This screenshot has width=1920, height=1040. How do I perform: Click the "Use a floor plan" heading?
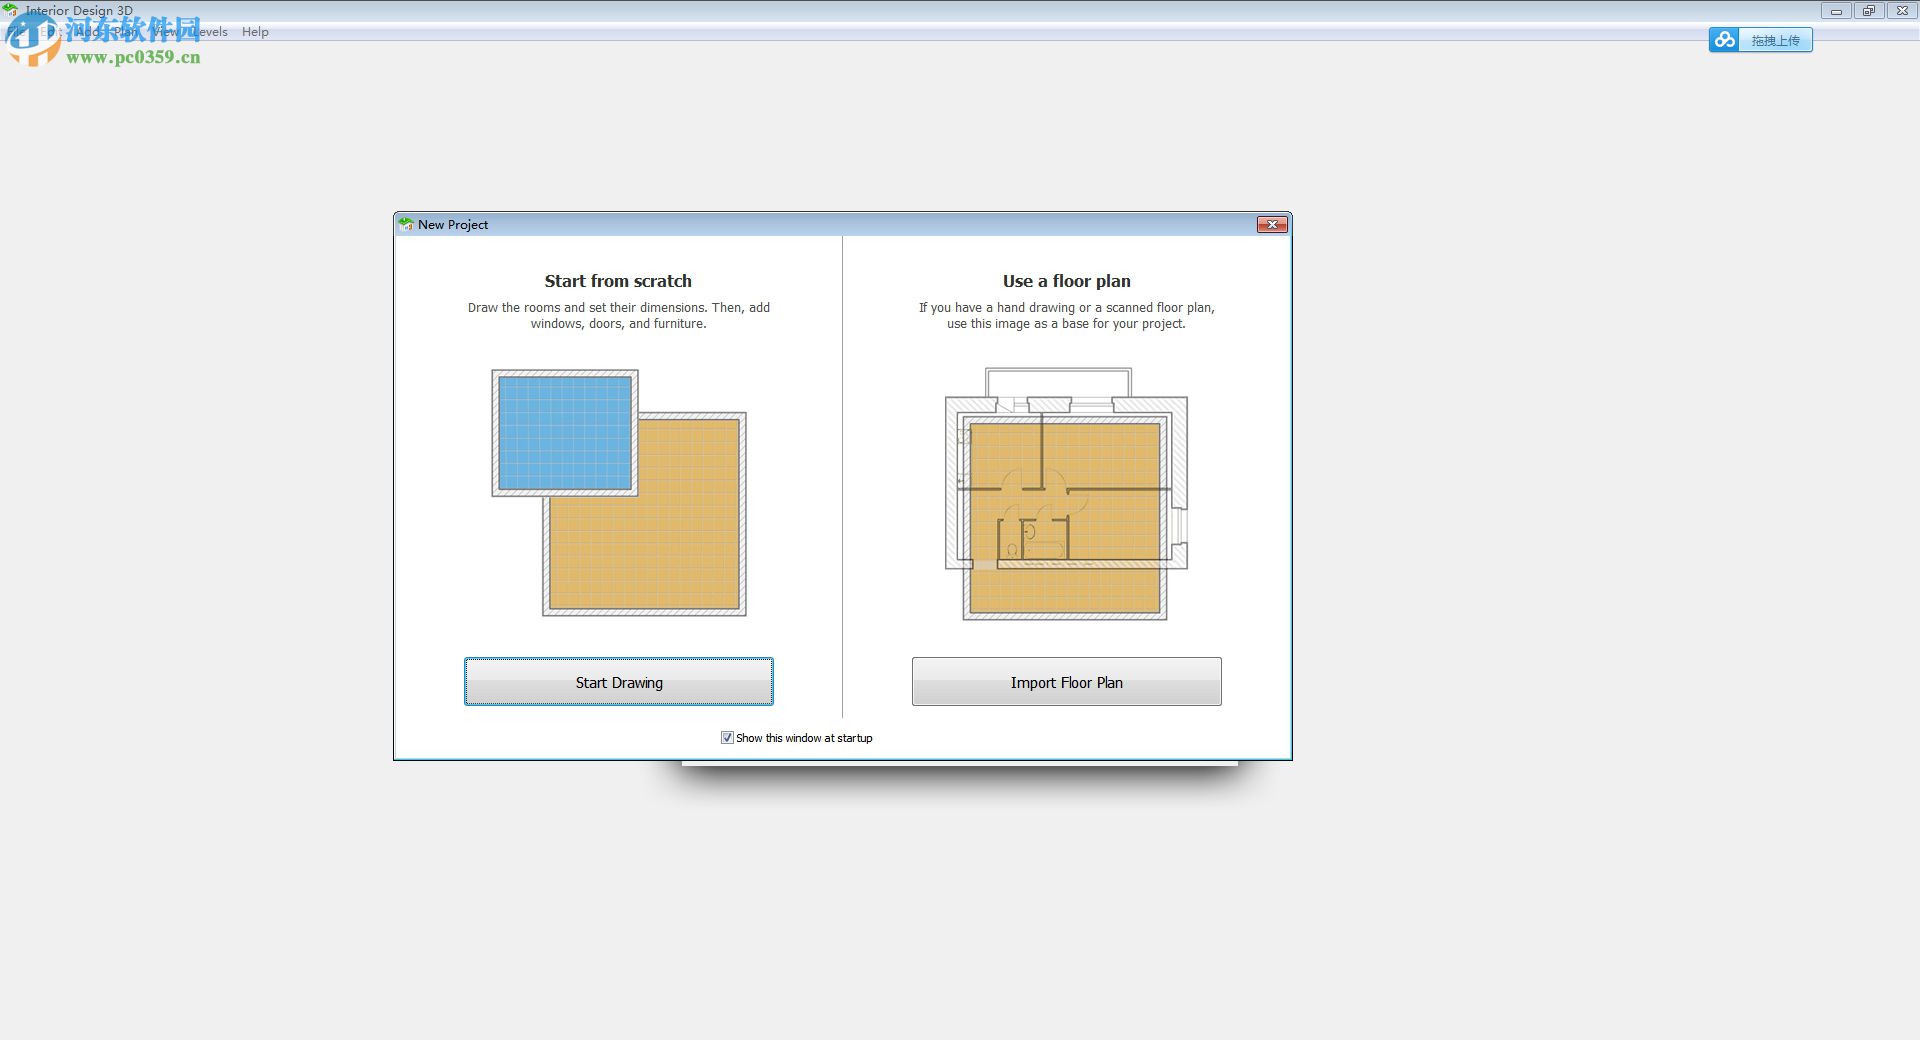click(1066, 281)
